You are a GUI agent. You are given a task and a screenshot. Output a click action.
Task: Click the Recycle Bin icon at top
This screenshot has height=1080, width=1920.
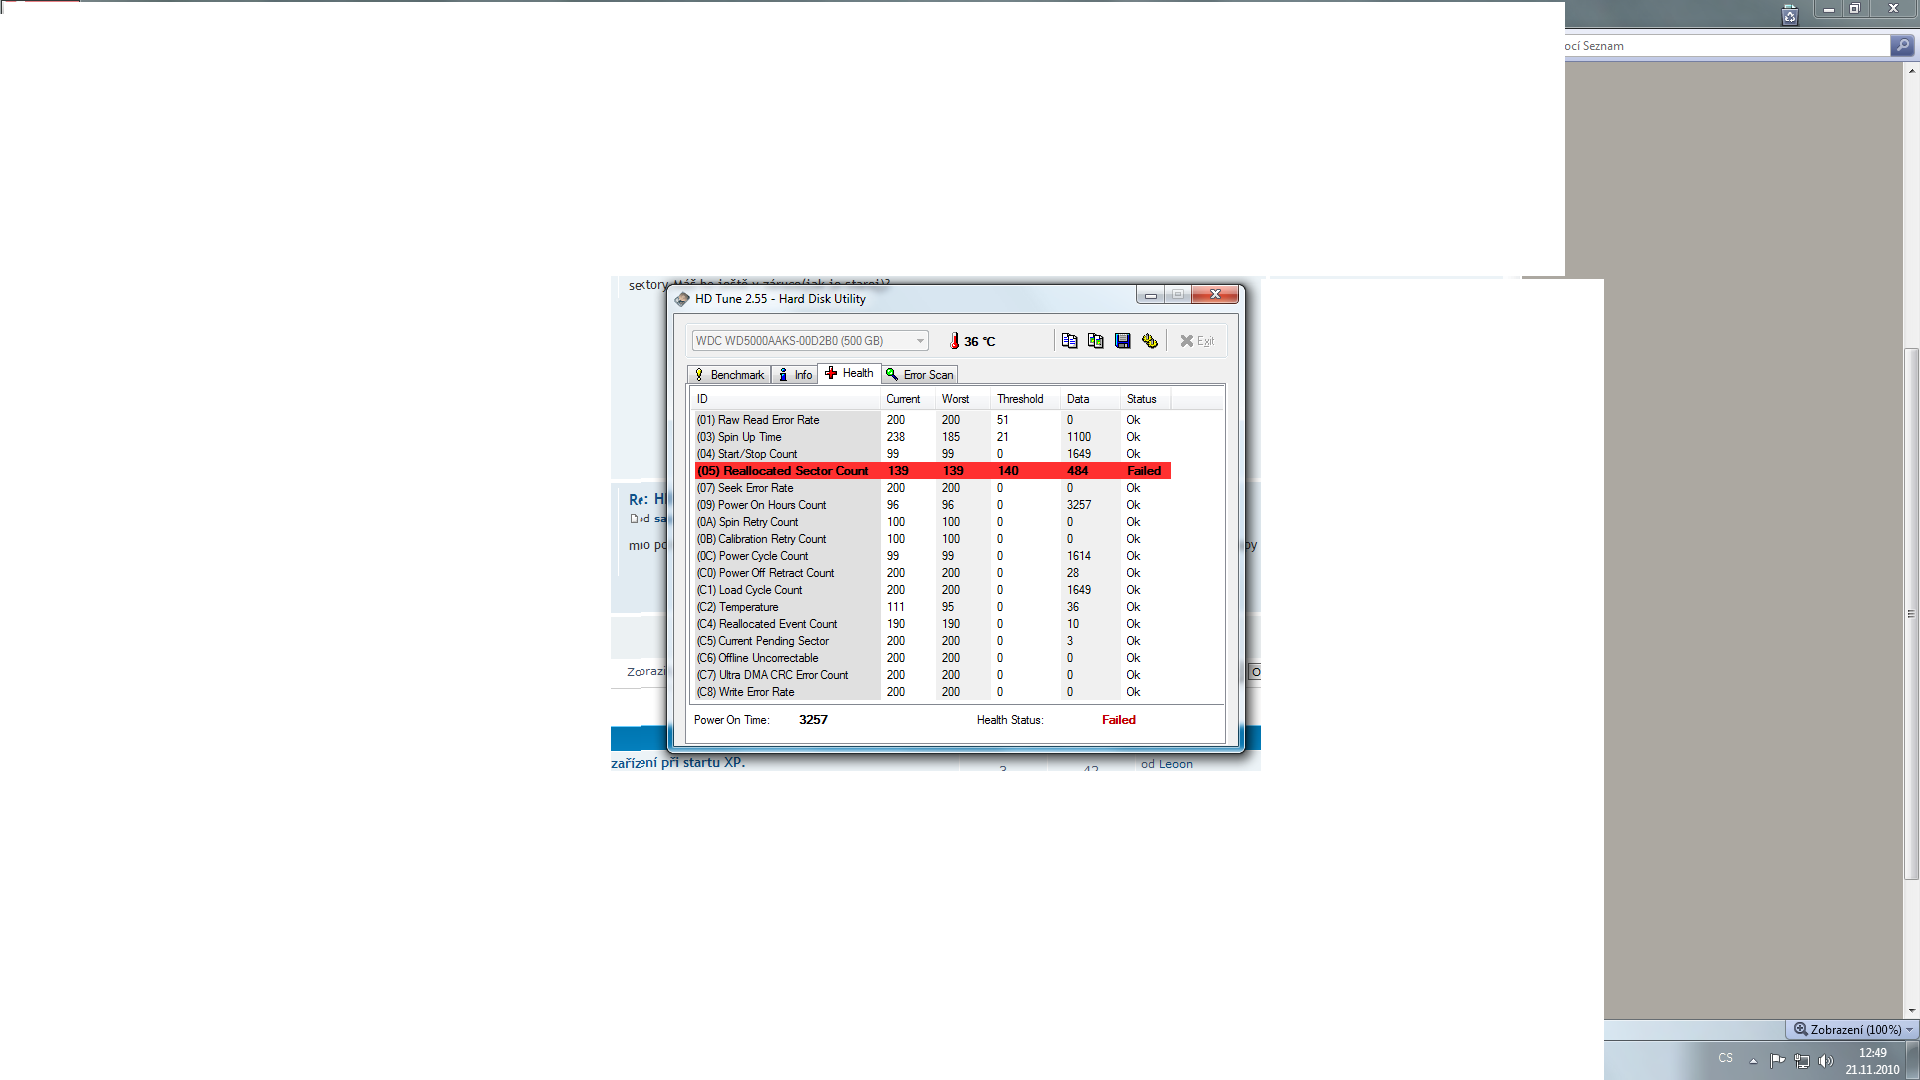pyautogui.click(x=1789, y=14)
